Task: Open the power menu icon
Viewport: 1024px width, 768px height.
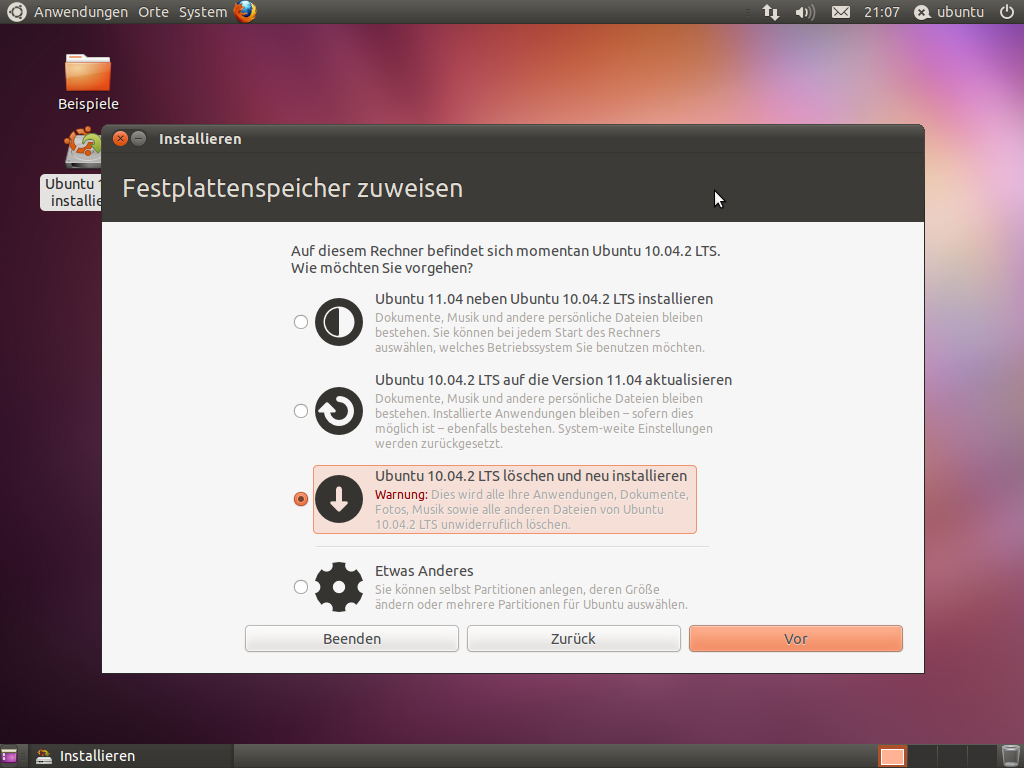Action: point(1009,12)
